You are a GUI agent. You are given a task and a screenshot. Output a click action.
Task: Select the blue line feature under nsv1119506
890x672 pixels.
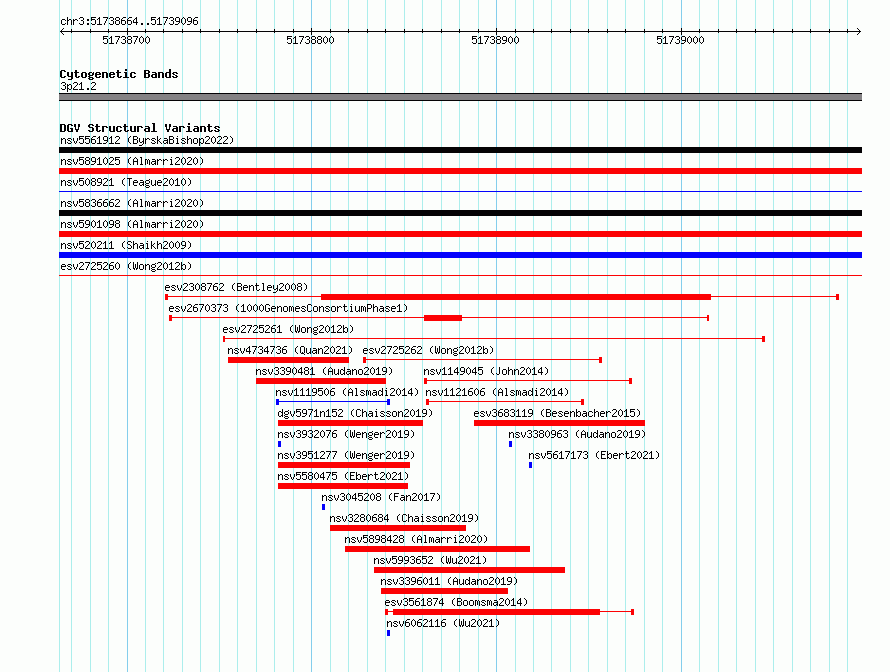[x=333, y=402]
